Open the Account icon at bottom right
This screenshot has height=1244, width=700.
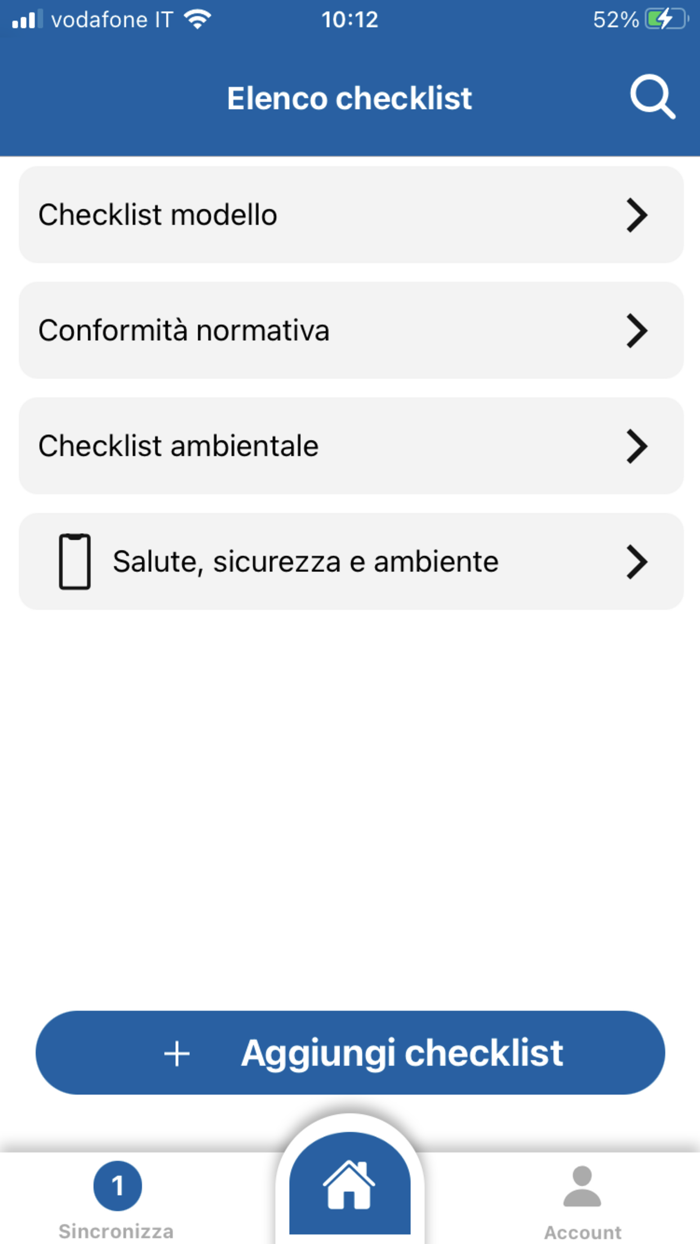coord(581,1186)
